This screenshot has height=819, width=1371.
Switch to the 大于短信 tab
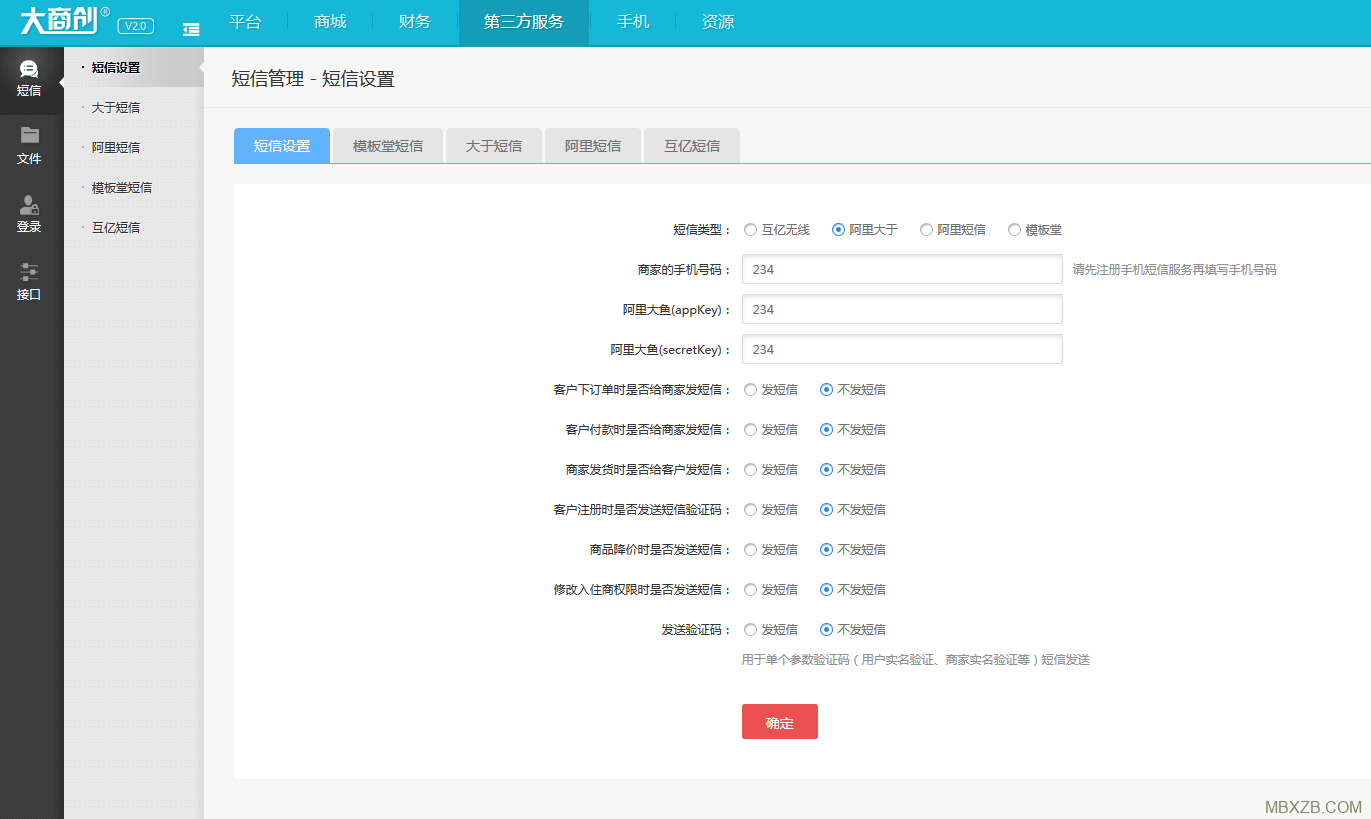pyautogui.click(x=494, y=146)
